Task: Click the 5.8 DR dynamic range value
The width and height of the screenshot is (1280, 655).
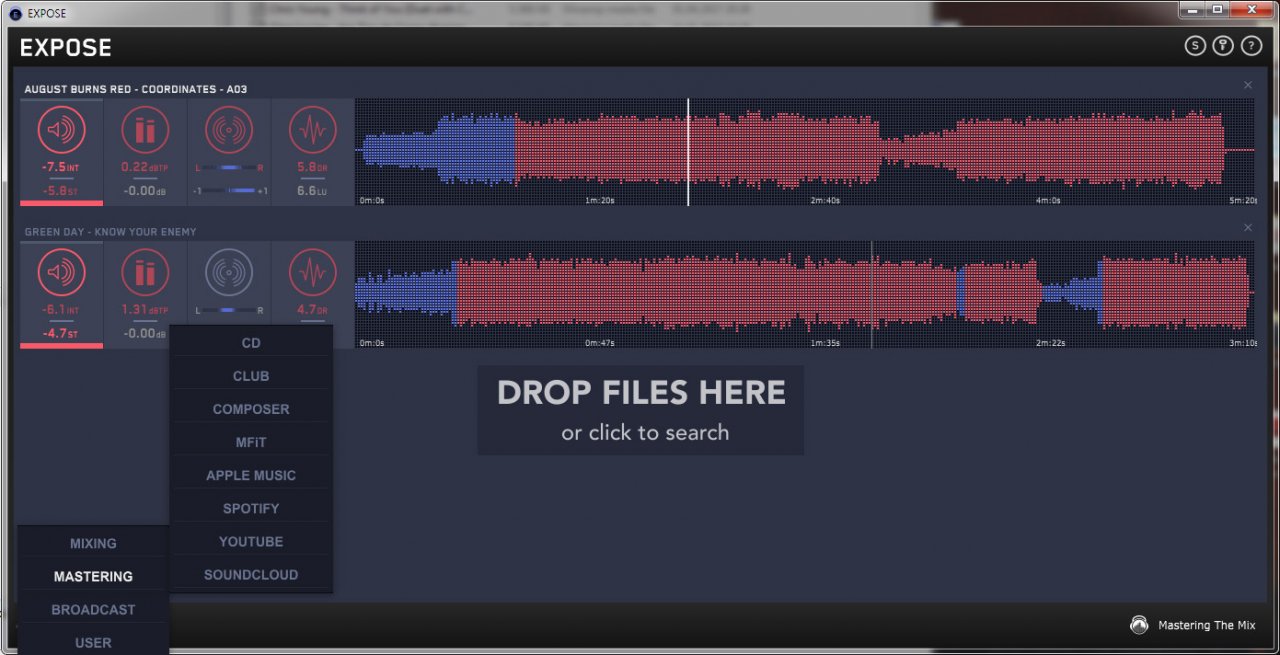Action: [x=313, y=168]
